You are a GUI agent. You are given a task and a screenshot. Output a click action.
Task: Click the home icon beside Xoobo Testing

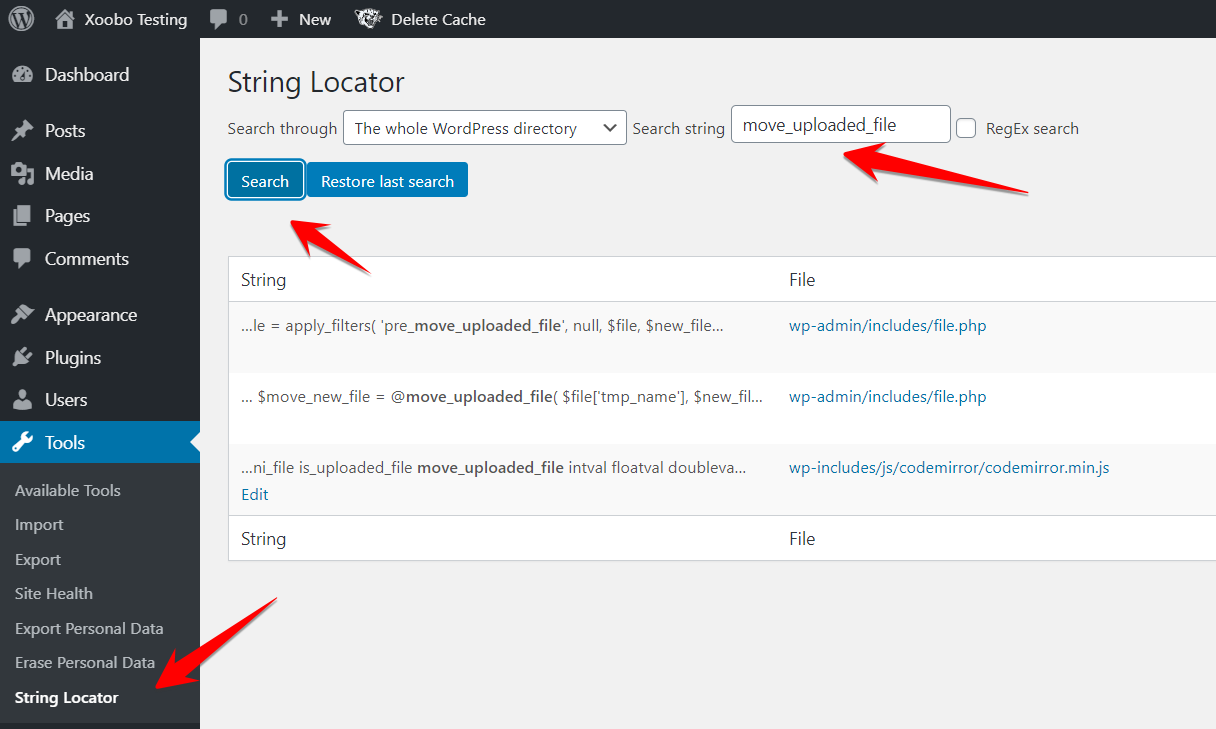point(65,19)
